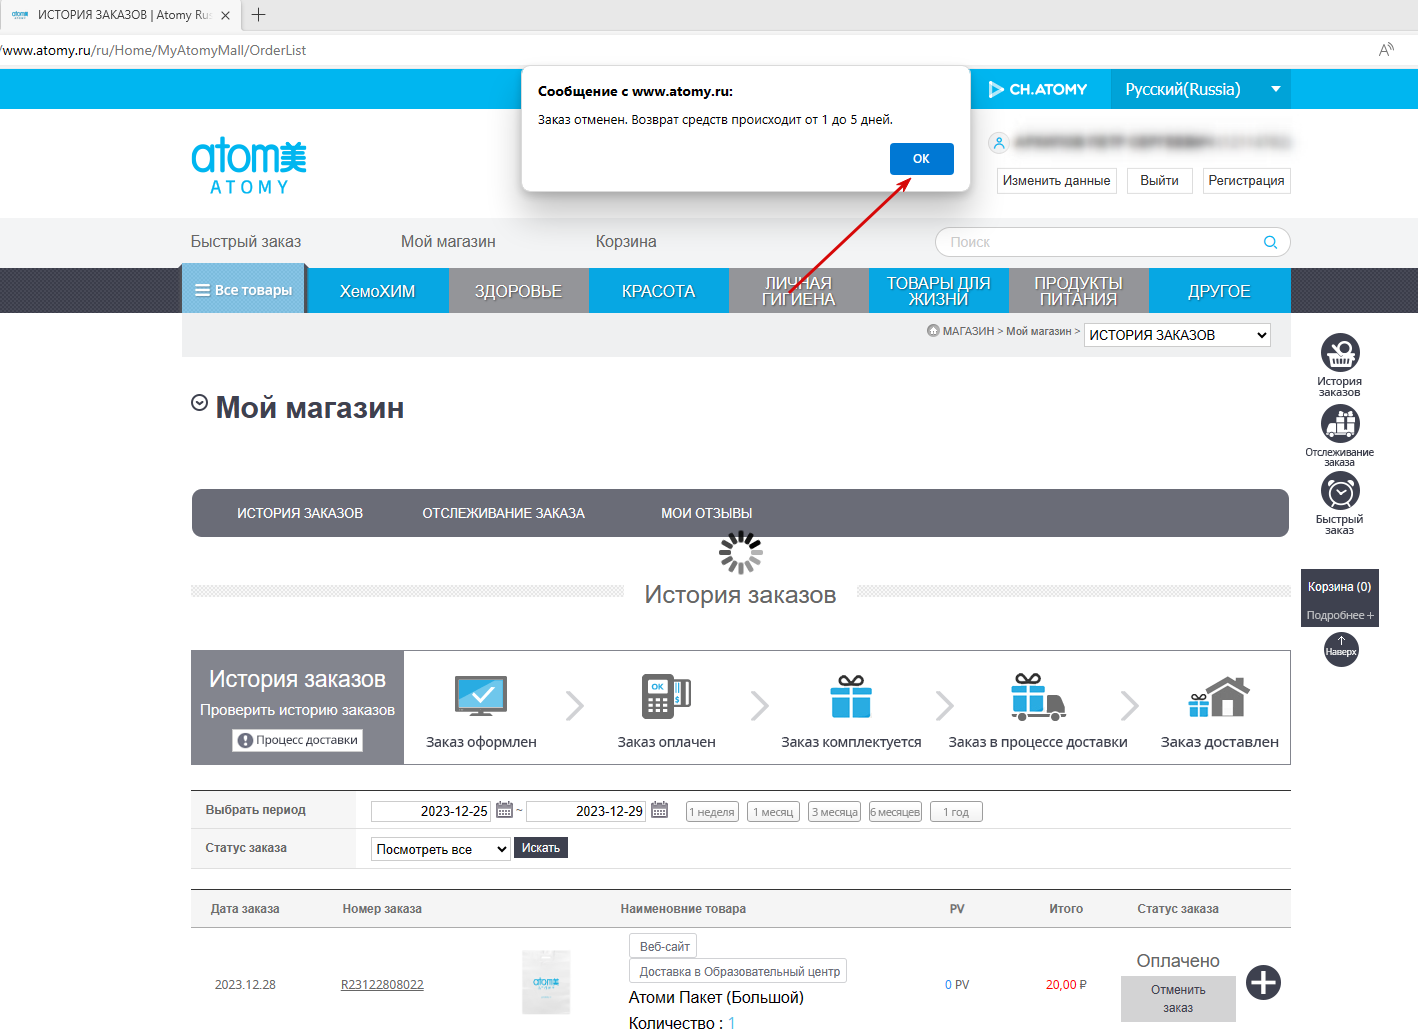Open calendar for start date 2023-12-25
Image resolution: width=1418 pixels, height=1031 pixels.
(x=504, y=810)
